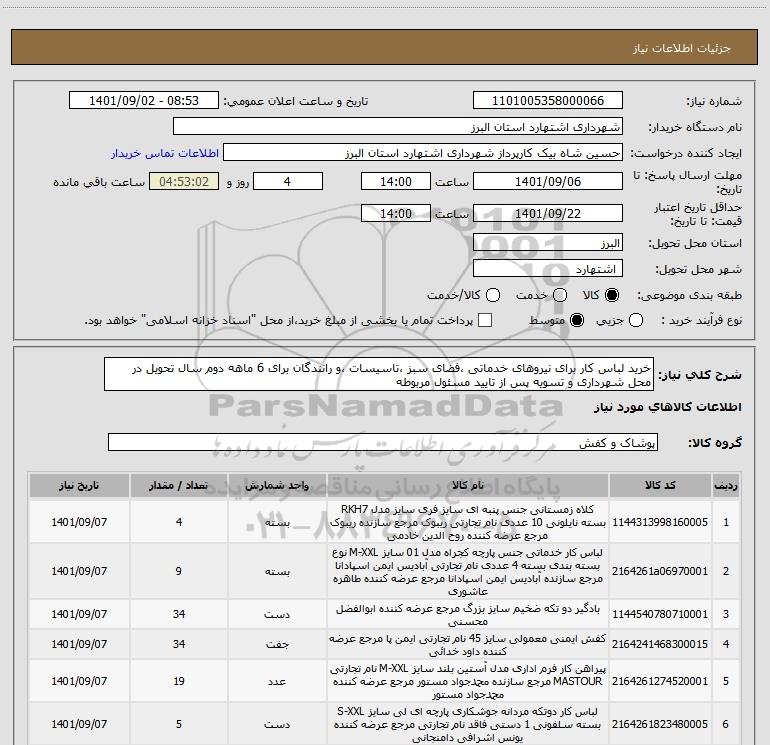
Task: Click product code 2164241468300015
Action: click(x=660, y=644)
